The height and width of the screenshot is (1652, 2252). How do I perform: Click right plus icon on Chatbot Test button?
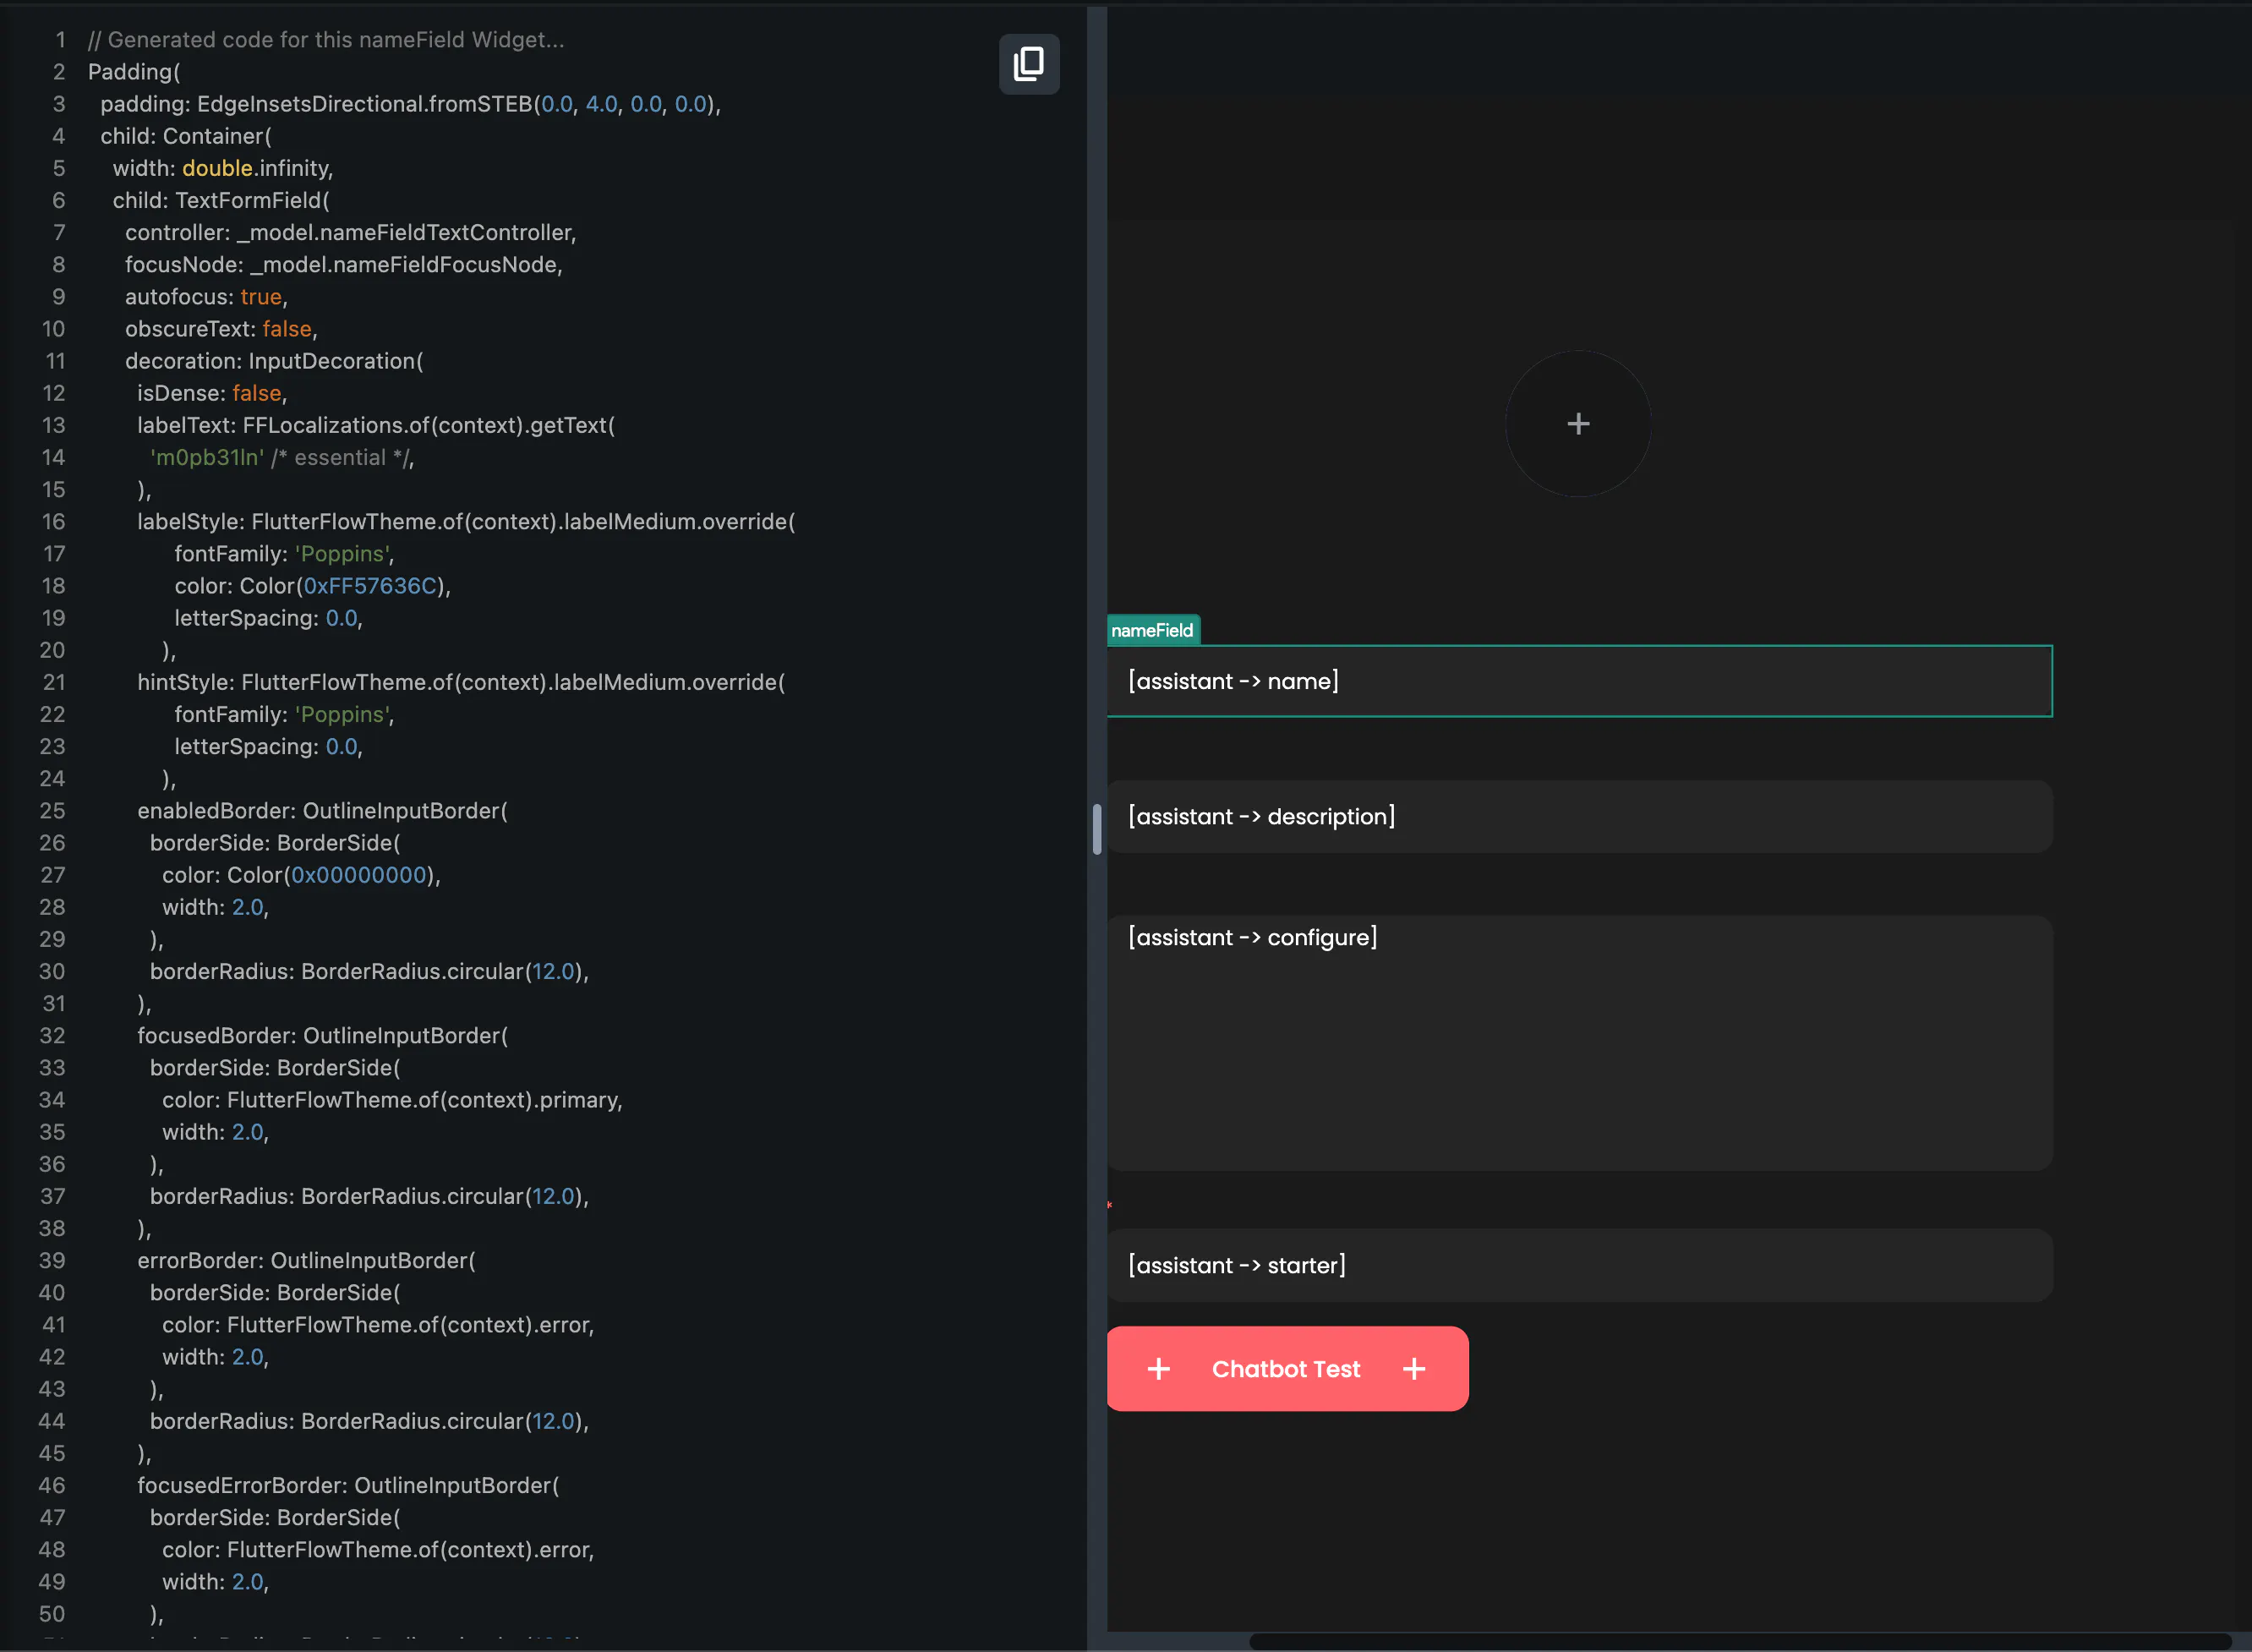point(1413,1369)
